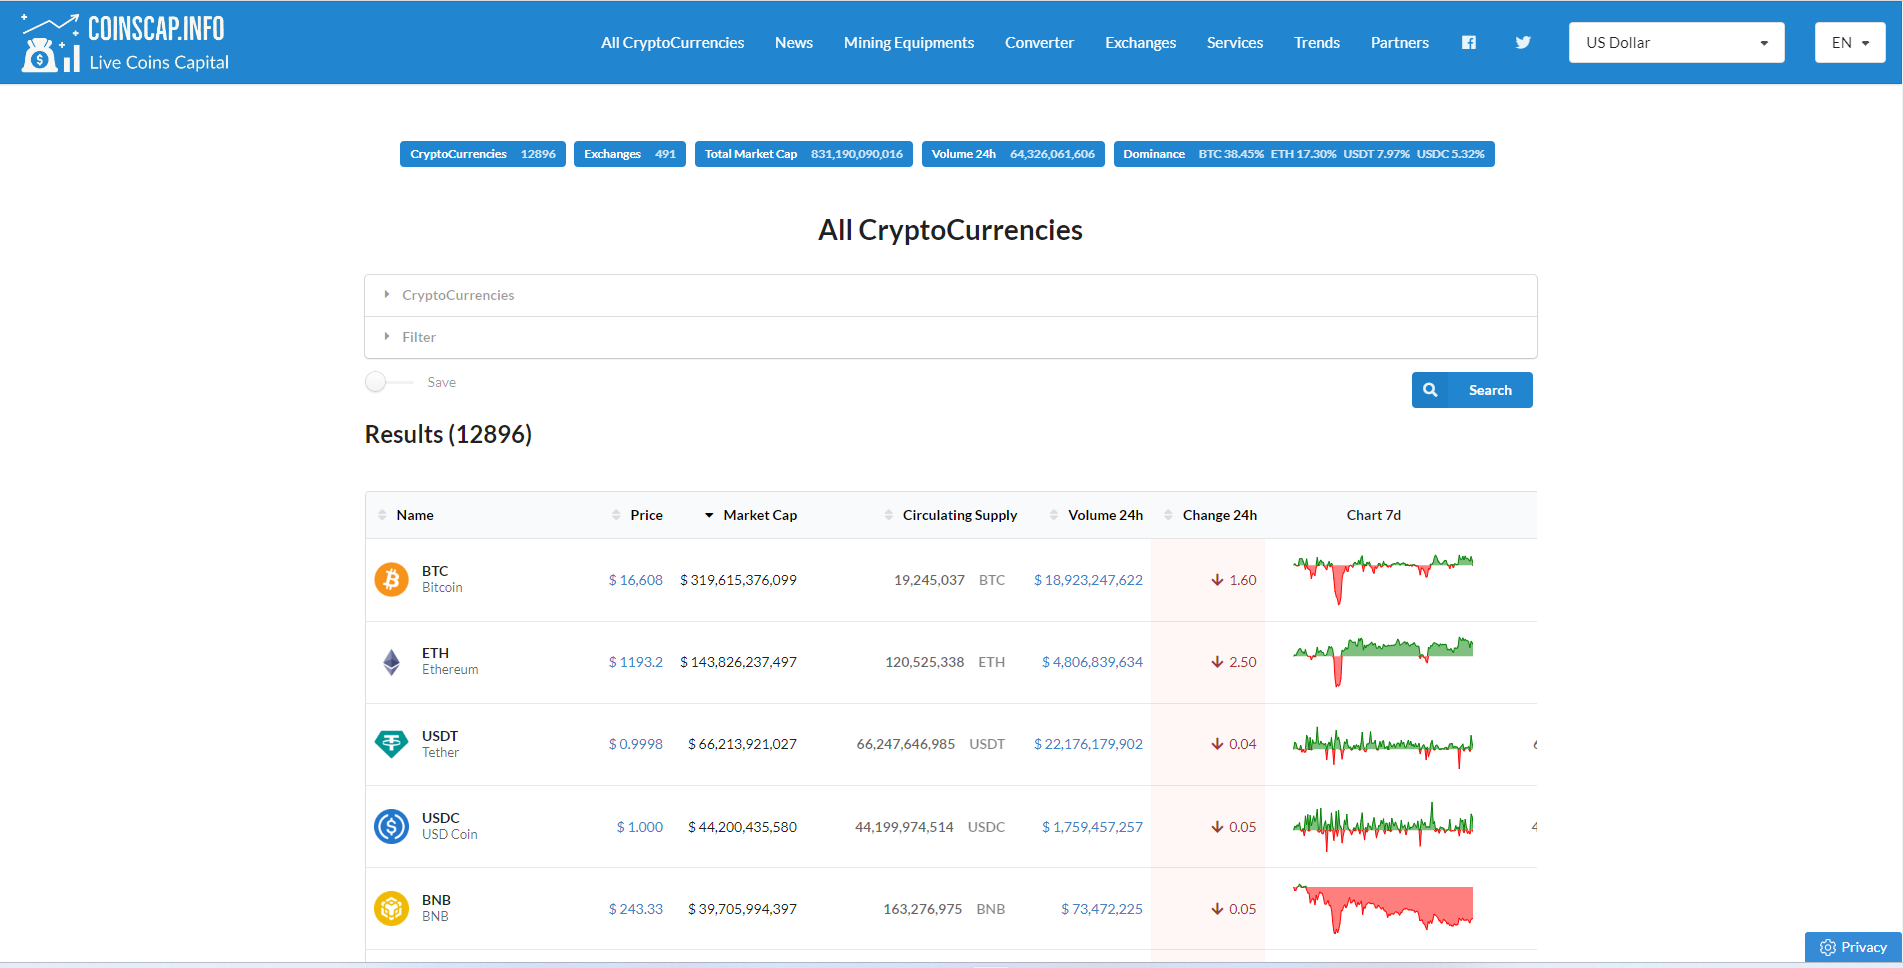The height and width of the screenshot is (968, 1903).
Task: Click Bitcoin's 7-day chart thumbnail
Action: point(1382,579)
